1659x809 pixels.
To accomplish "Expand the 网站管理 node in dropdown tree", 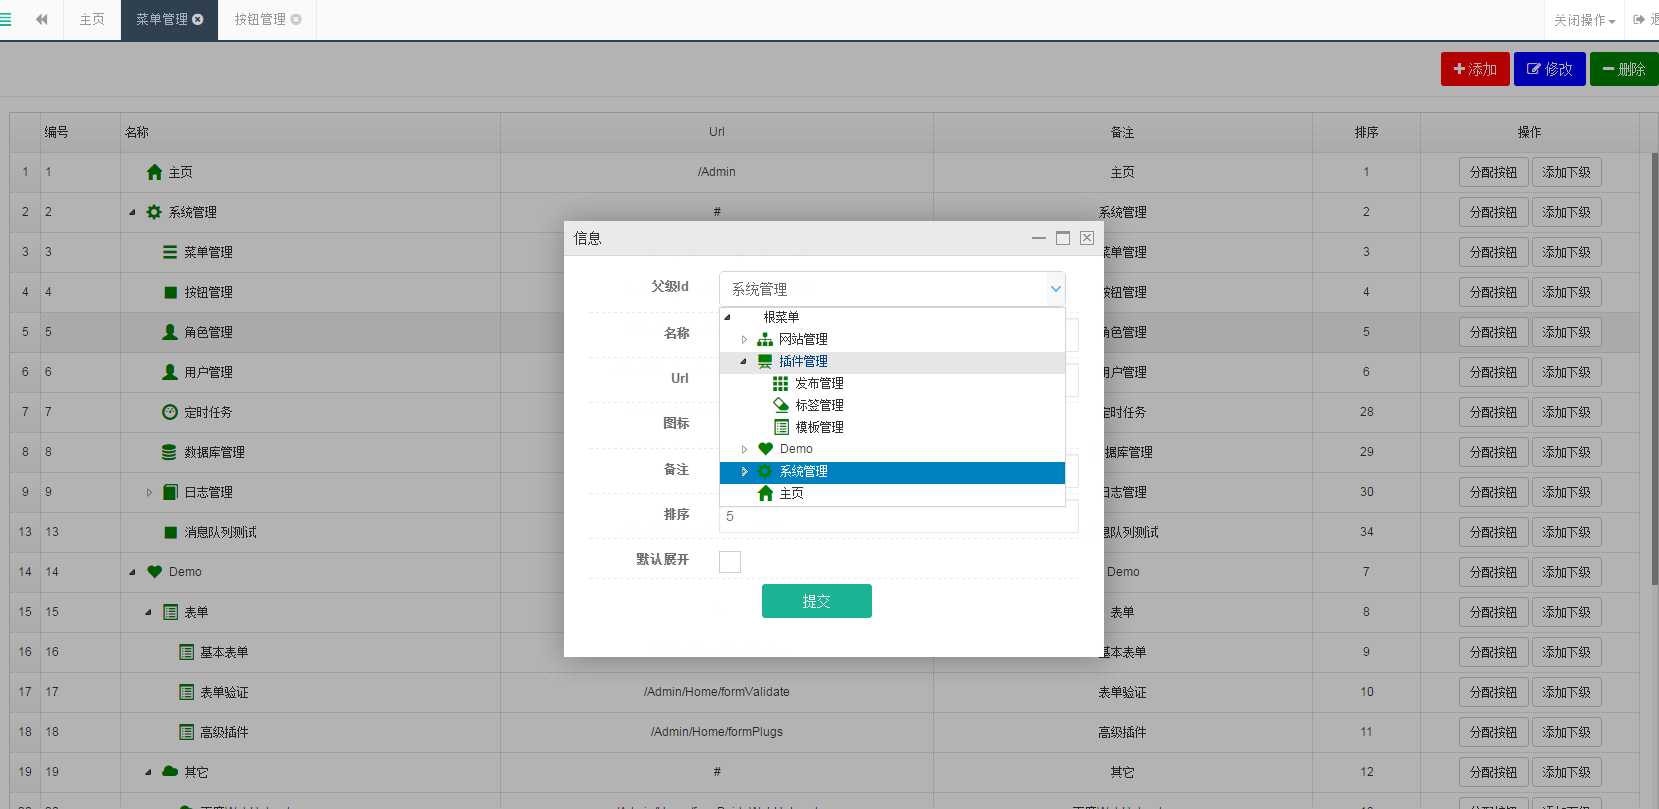I will [x=744, y=339].
